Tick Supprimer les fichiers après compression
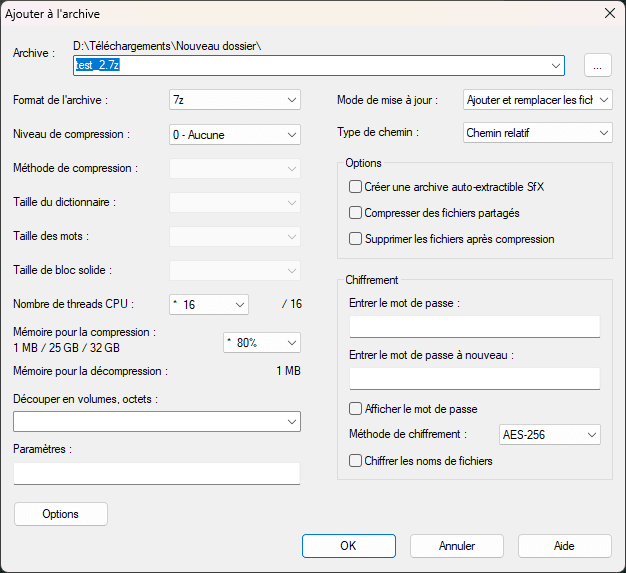Viewport: 626px width, 573px height. point(355,239)
